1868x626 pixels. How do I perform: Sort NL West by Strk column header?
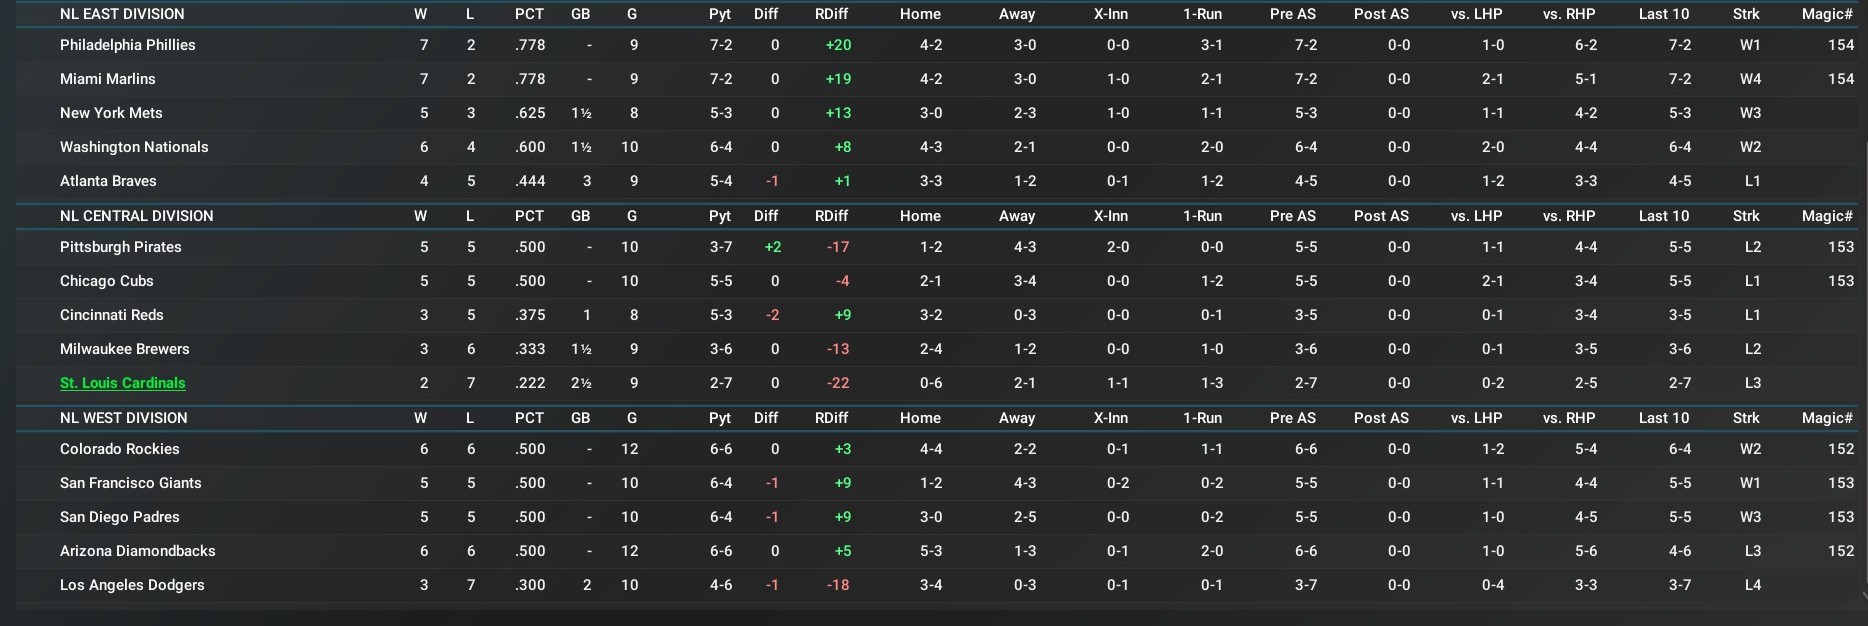pyautogui.click(x=1746, y=418)
